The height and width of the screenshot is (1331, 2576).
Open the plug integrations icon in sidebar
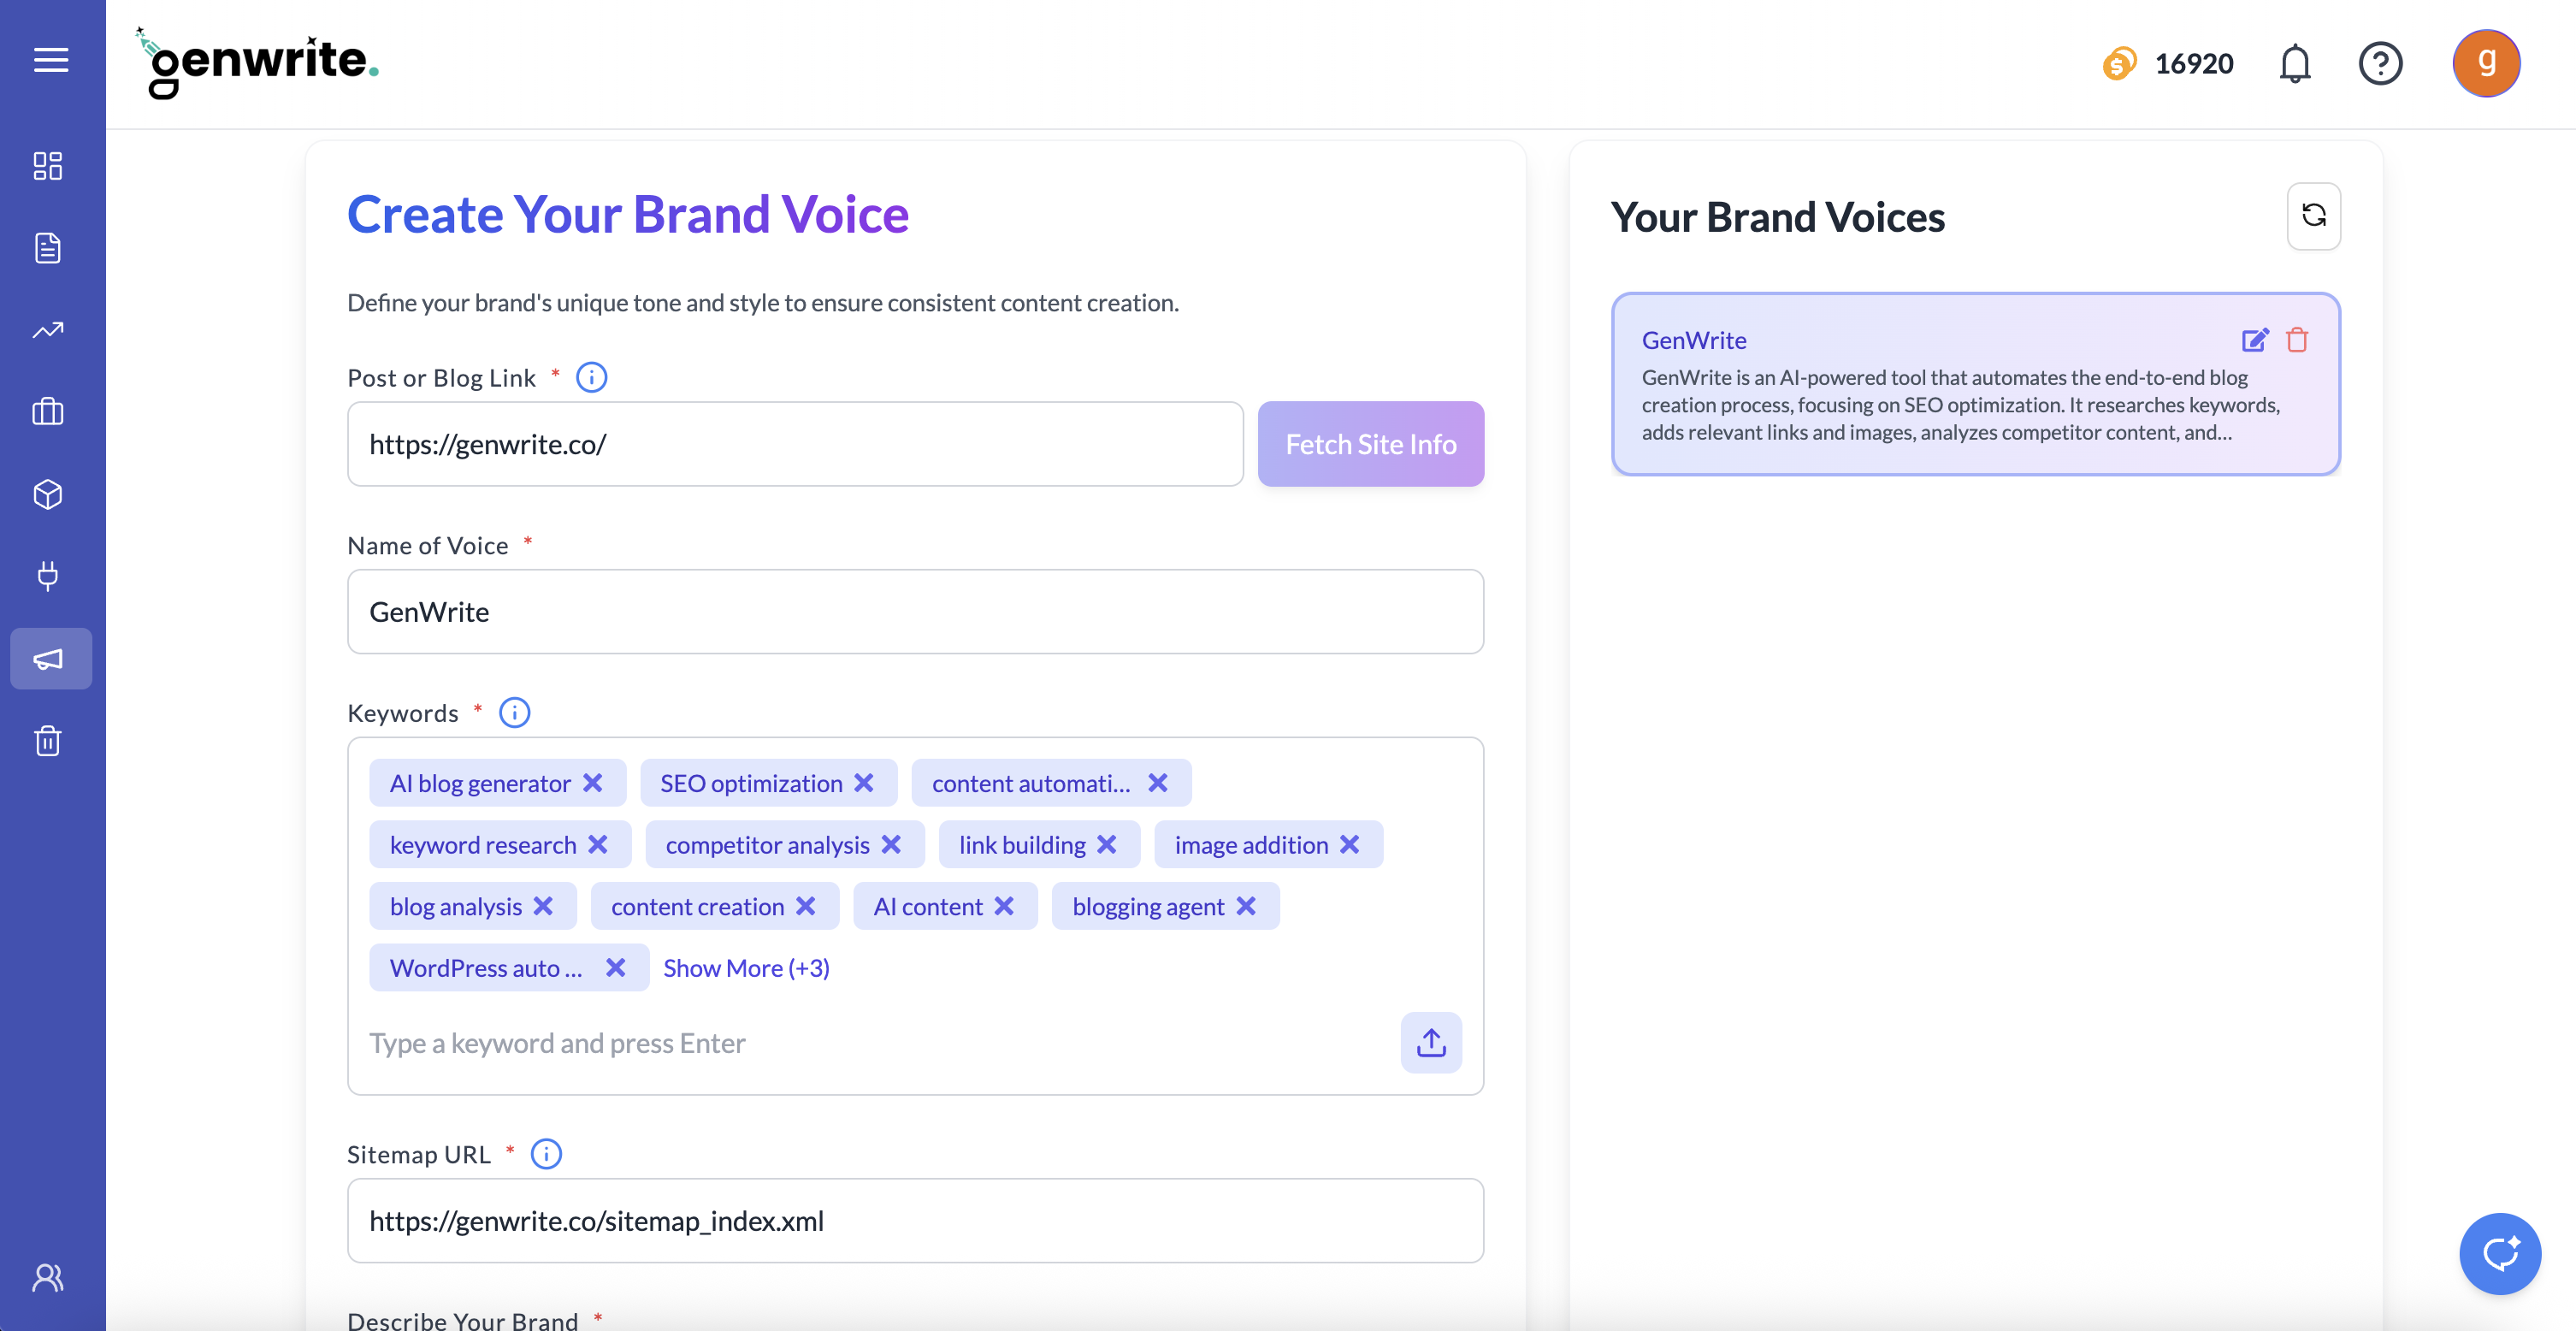[48, 576]
